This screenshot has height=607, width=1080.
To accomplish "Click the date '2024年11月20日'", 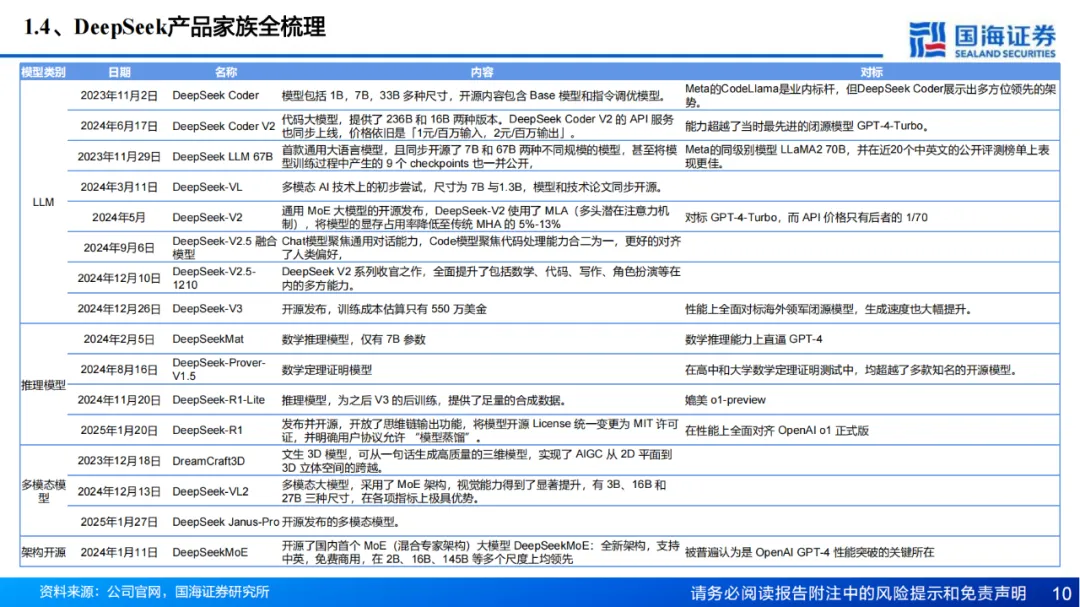I will (119, 400).
